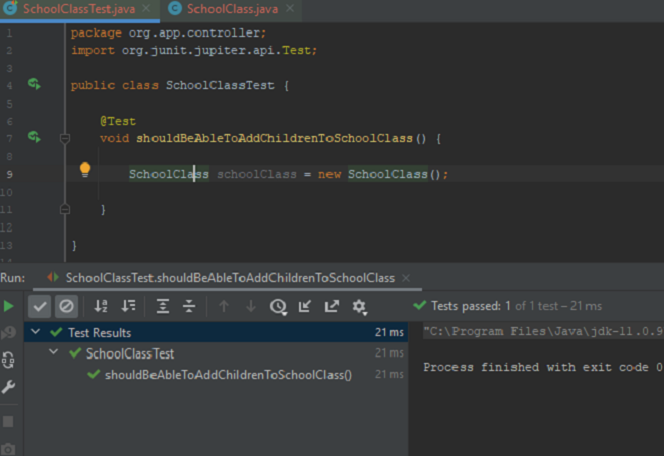The image size is (664, 456).
Task: Click the camera dump threads icon
Action: pyautogui.click(x=8, y=449)
